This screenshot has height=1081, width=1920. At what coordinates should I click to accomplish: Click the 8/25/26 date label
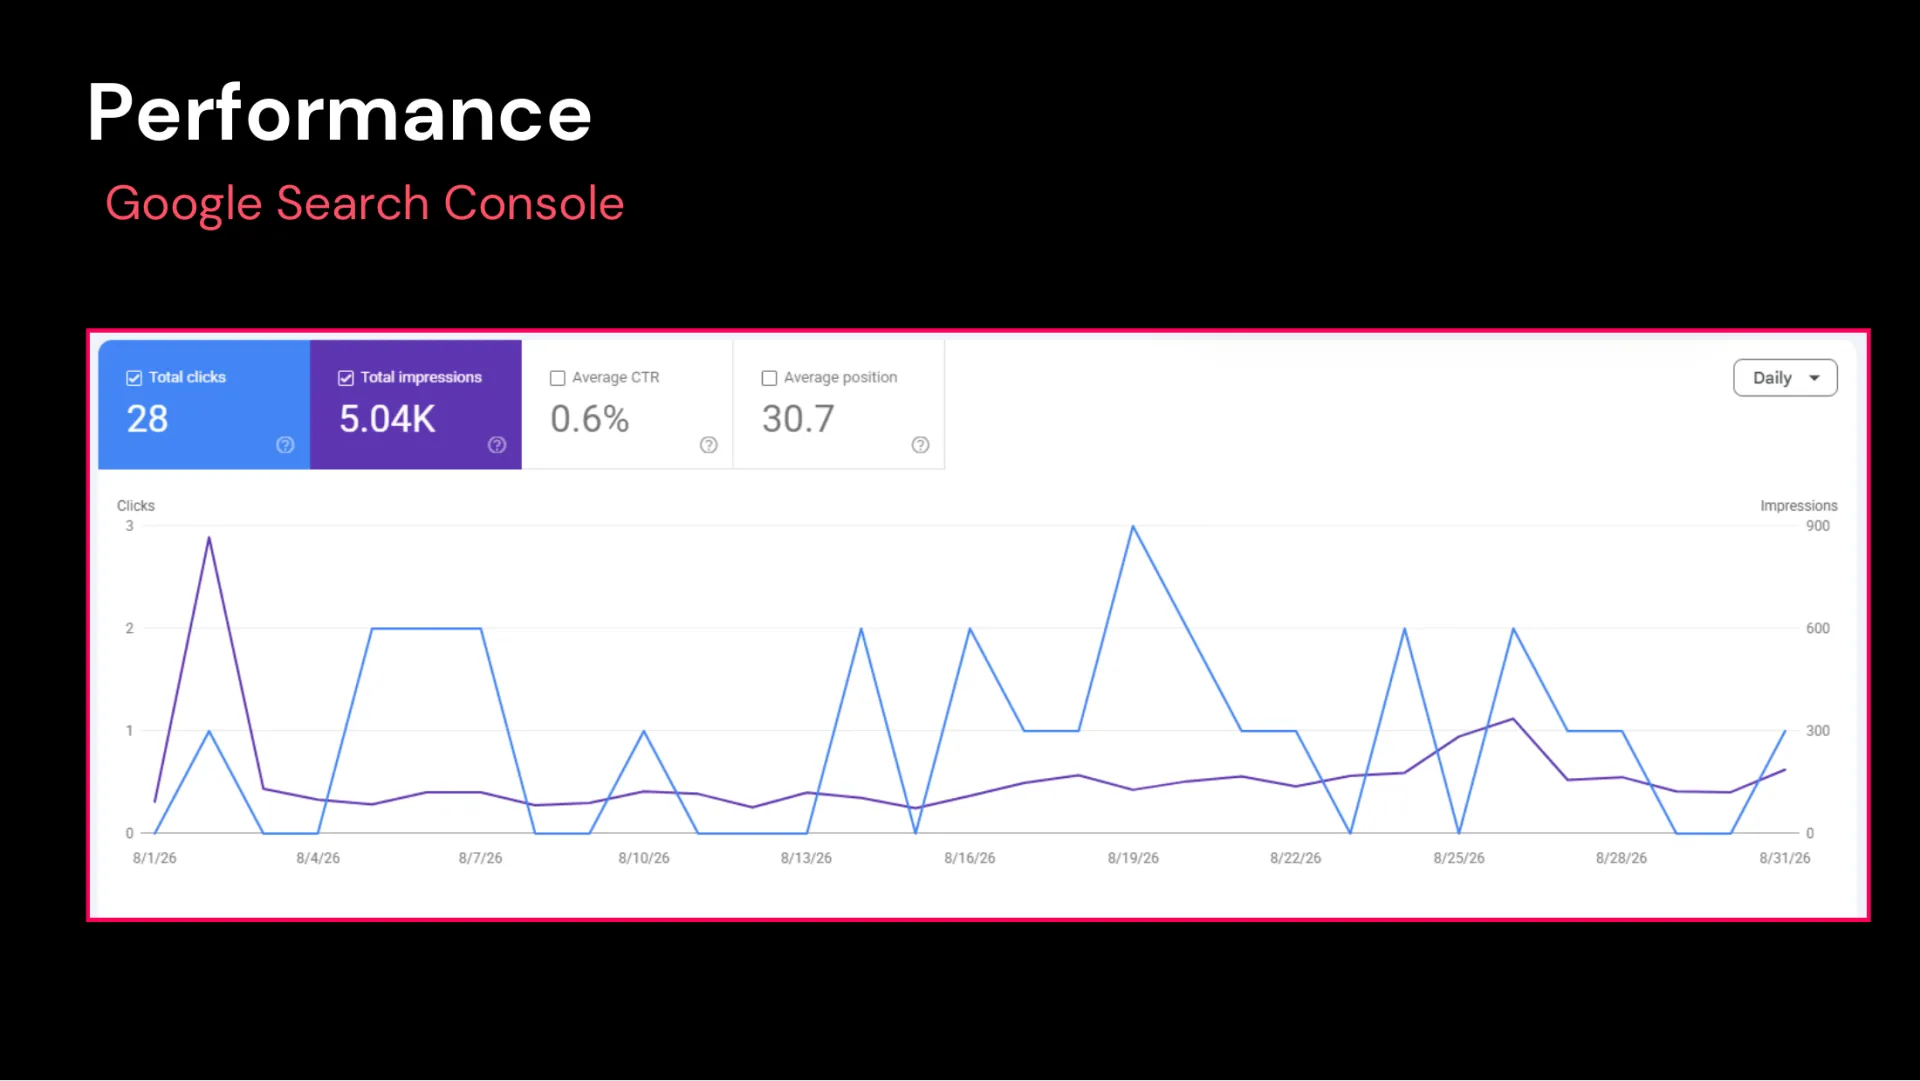click(1459, 858)
